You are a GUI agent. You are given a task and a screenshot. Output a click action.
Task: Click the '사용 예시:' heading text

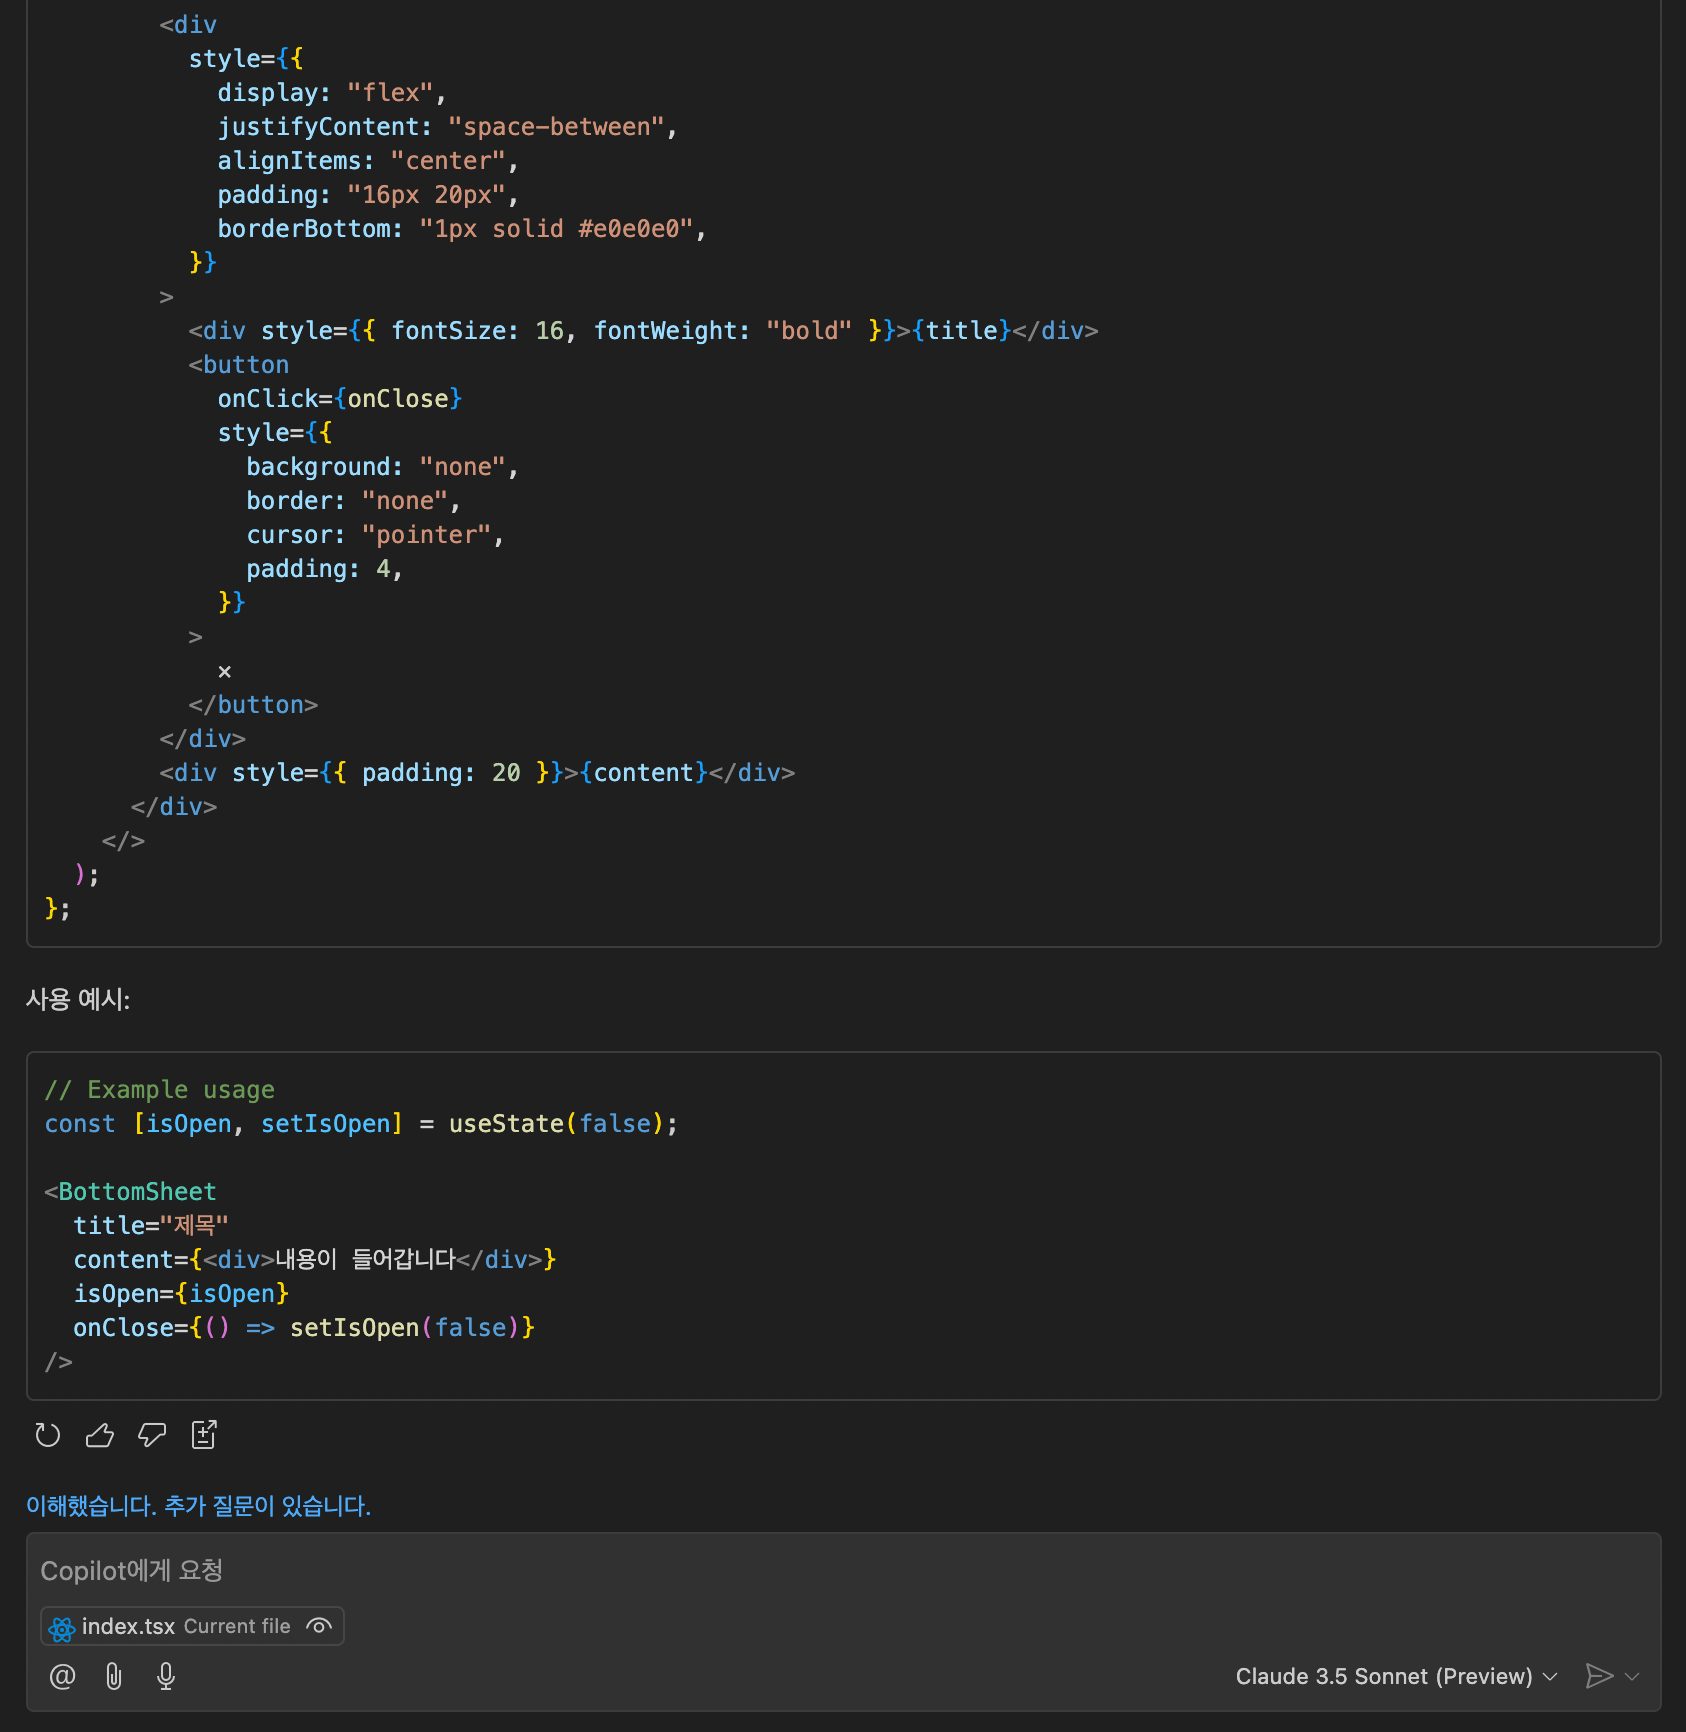coord(78,1000)
